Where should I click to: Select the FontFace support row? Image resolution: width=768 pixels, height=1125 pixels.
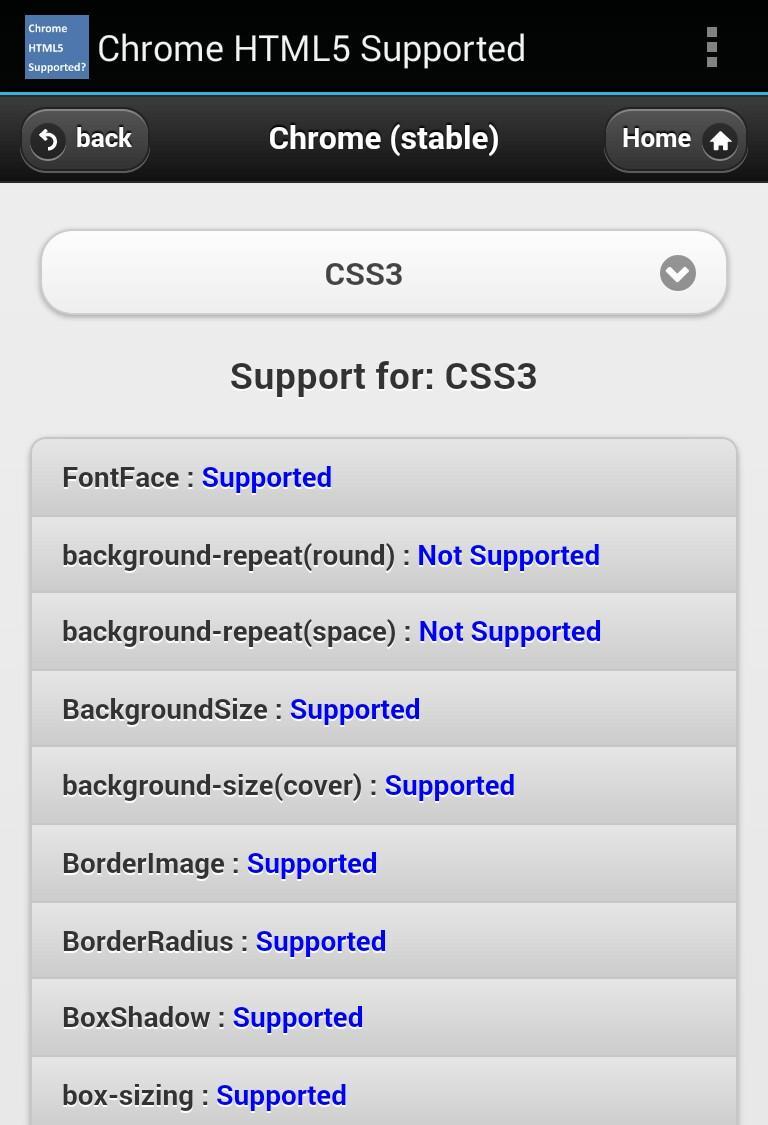(384, 478)
